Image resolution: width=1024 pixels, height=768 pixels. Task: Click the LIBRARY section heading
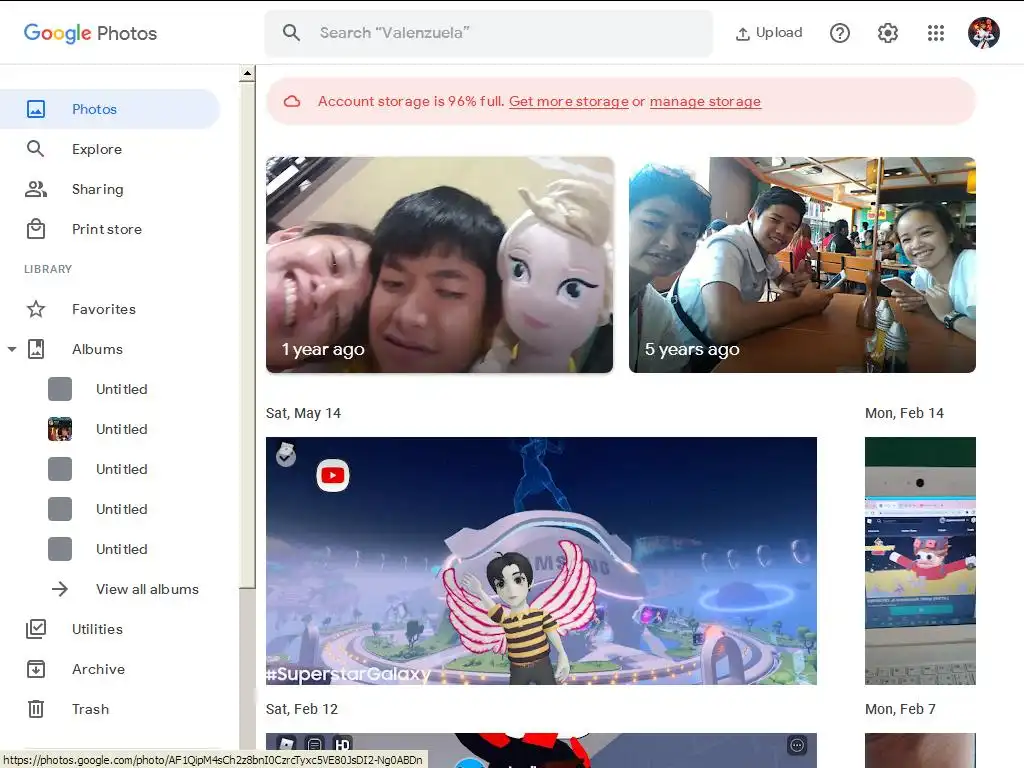click(x=48, y=269)
